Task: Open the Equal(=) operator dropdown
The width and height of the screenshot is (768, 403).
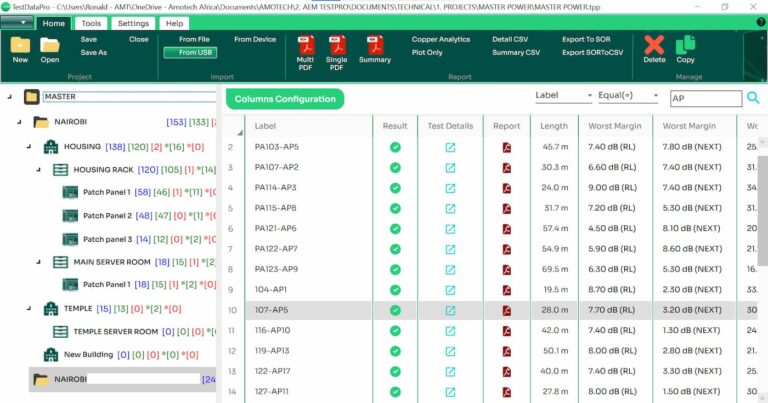Action: click(628, 95)
